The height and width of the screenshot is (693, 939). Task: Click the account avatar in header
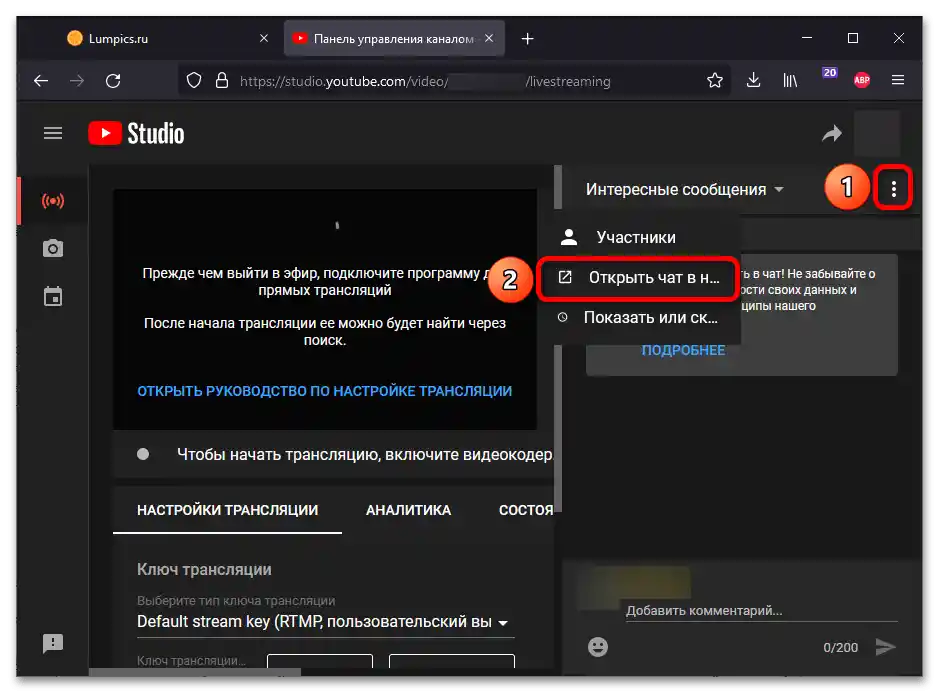pos(876,133)
